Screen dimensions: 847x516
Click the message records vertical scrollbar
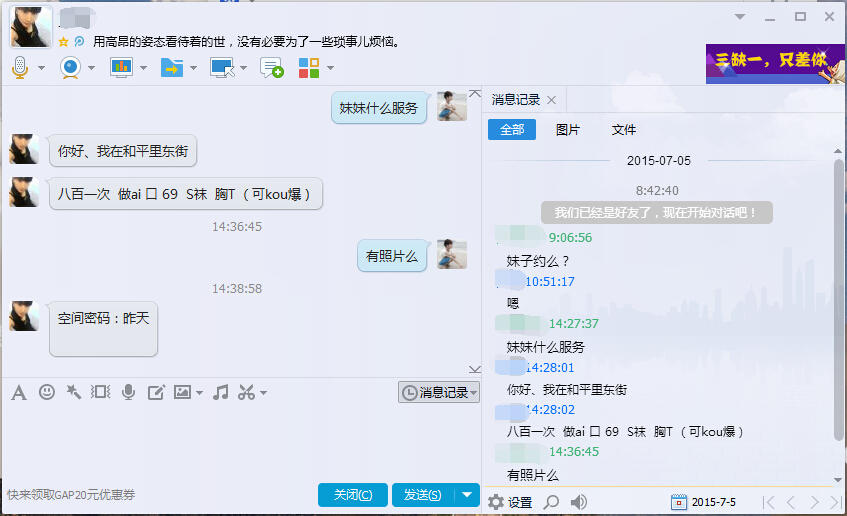pyautogui.click(x=838, y=300)
